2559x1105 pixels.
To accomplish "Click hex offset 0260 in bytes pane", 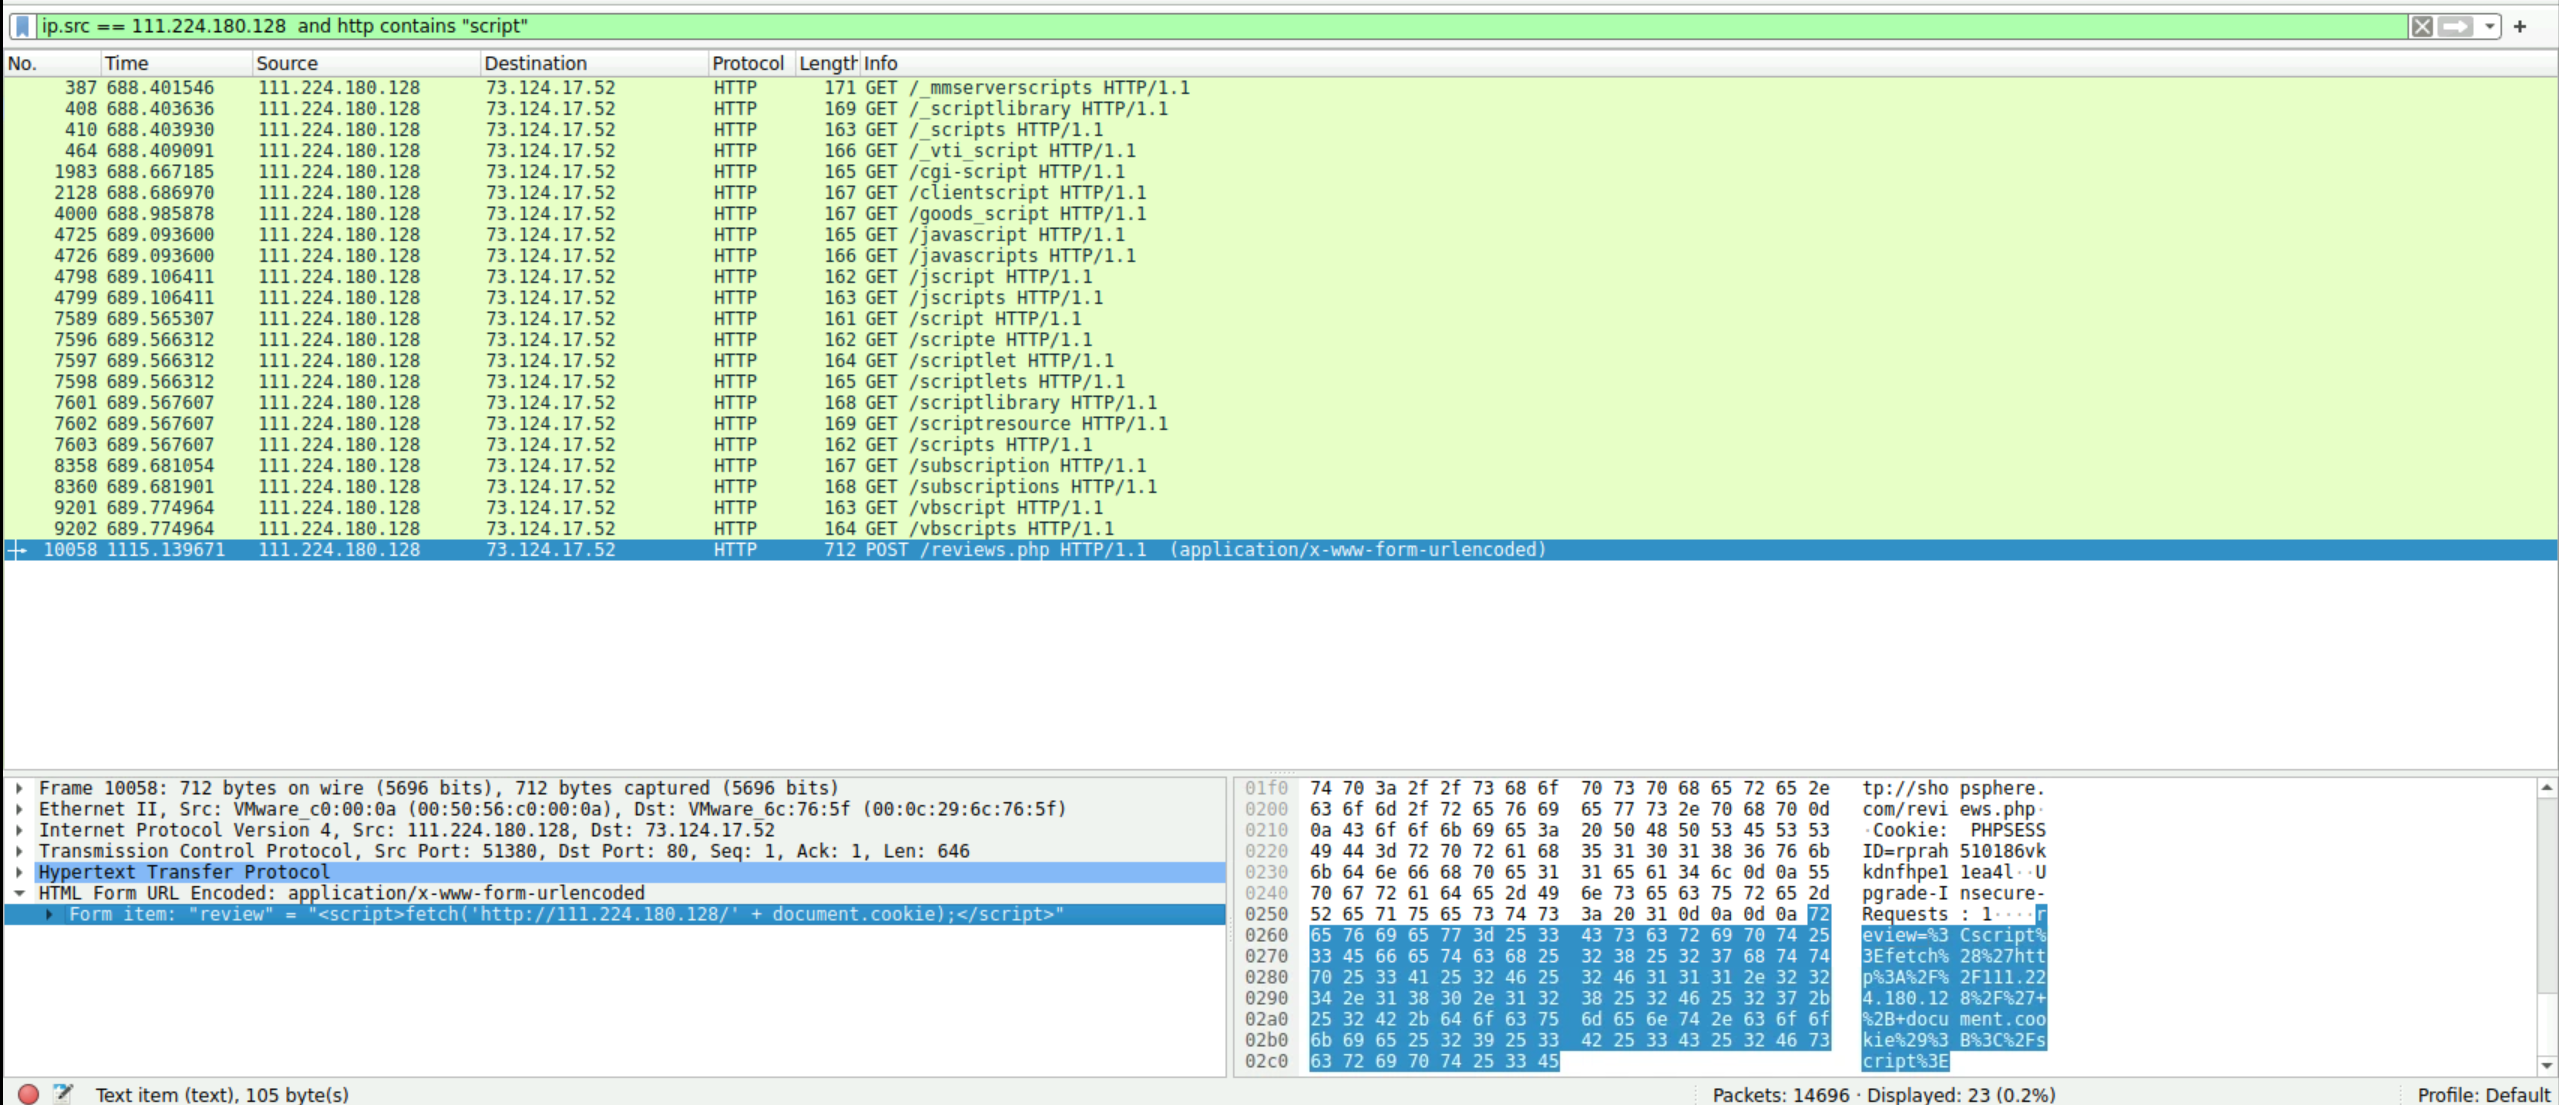I will [x=1266, y=935].
